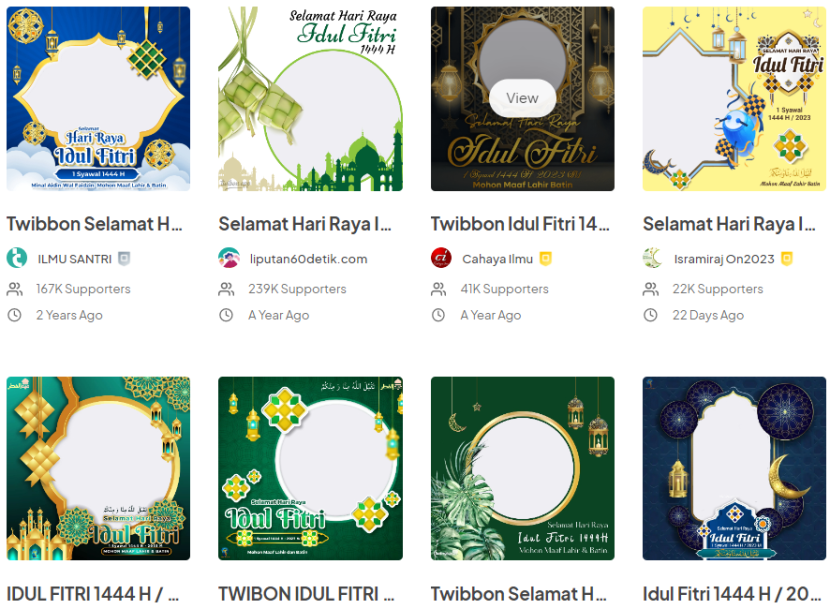
Task: Click the supporters icon next to 239K Supporters
Action: point(226,289)
